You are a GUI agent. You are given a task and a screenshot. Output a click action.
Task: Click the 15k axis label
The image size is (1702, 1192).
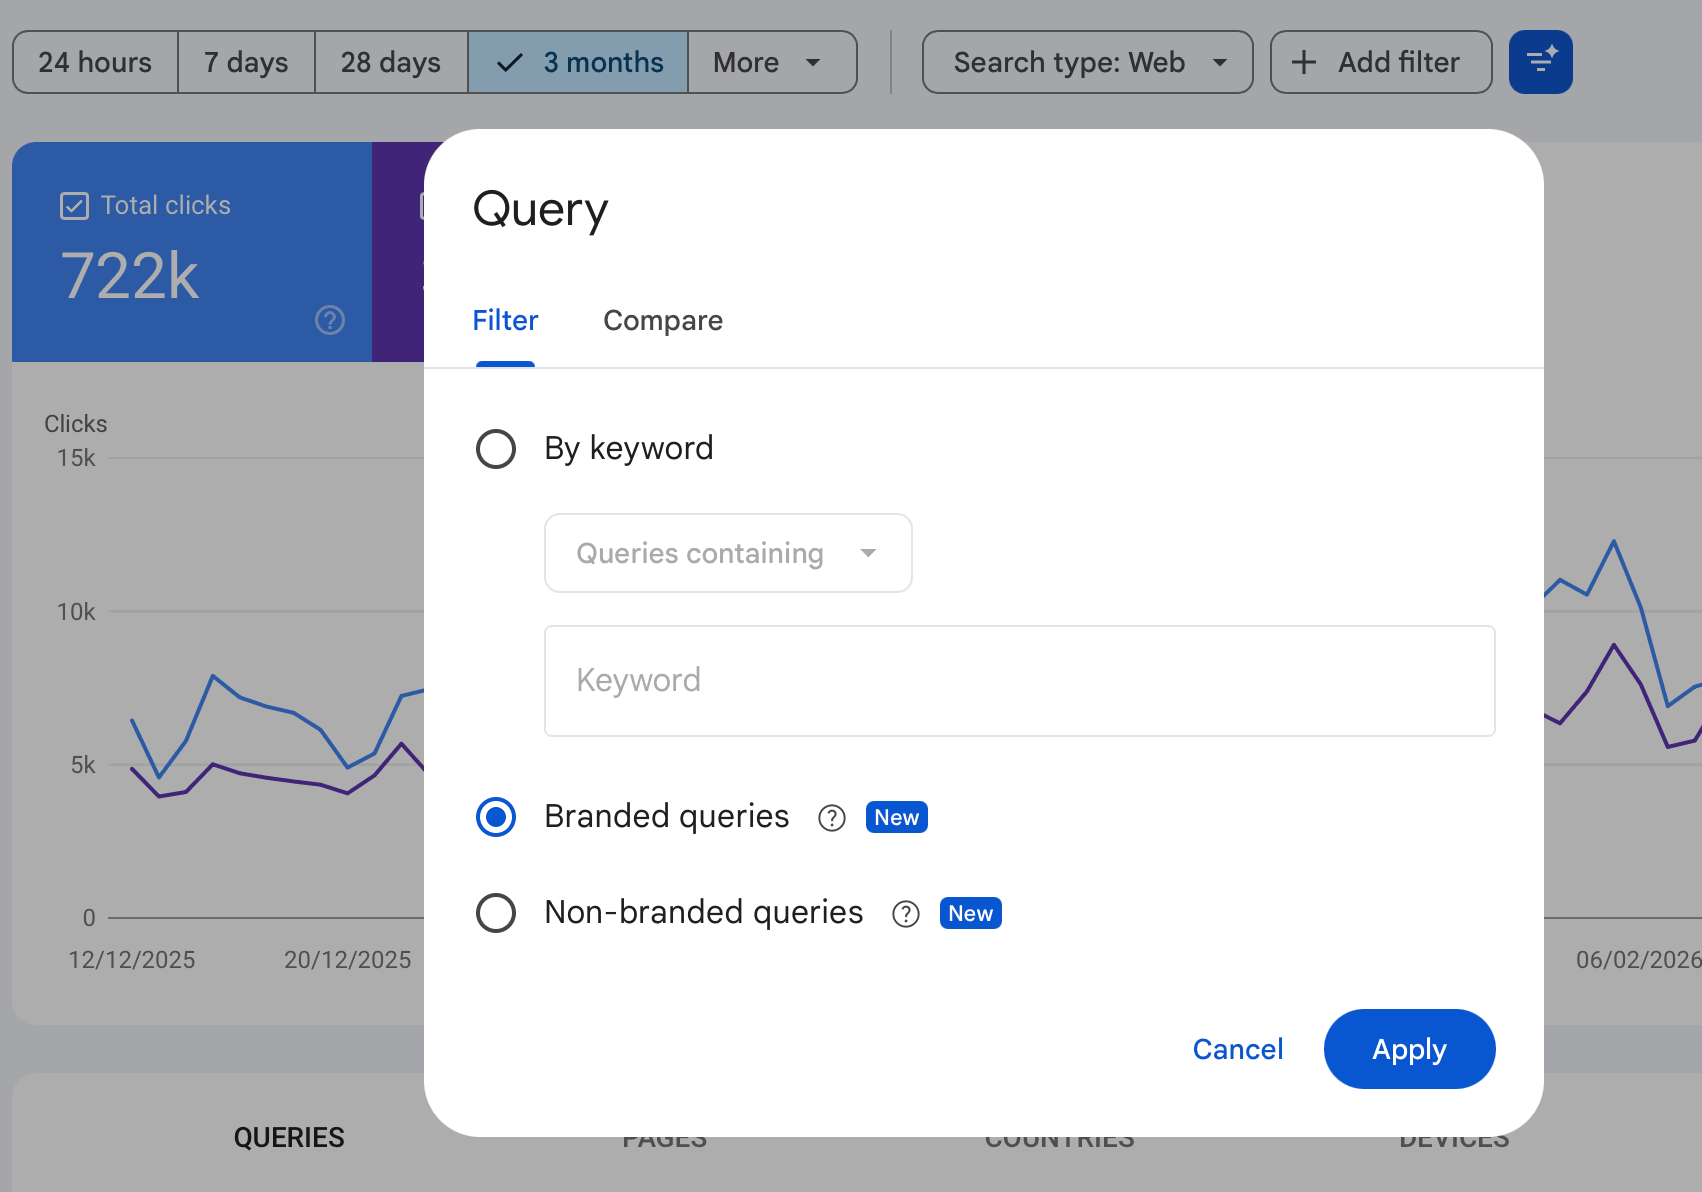click(76, 458)
